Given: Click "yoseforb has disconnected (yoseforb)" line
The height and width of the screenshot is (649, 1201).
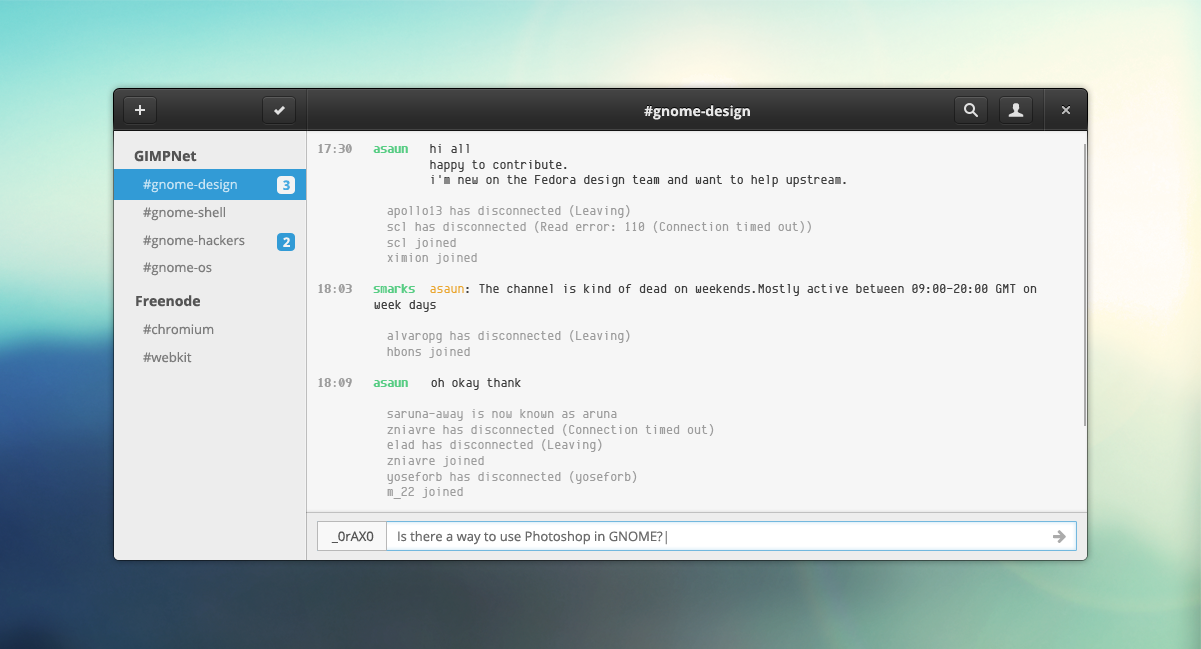Looking at the screenshot, I should 512,477.
